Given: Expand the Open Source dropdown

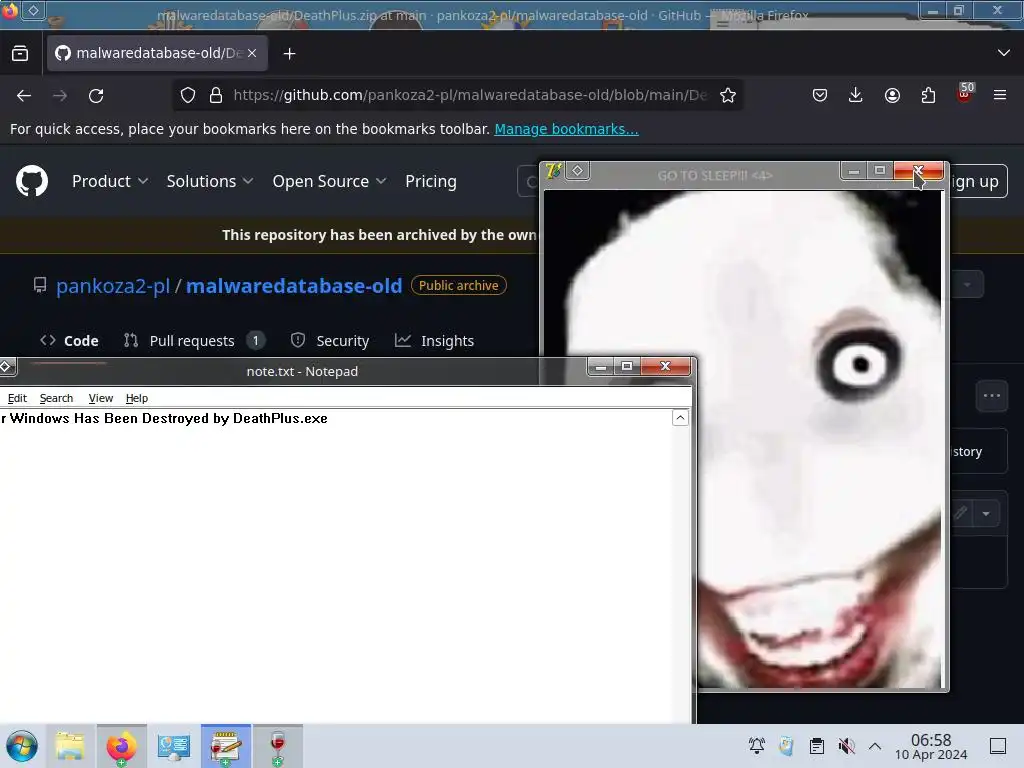Looking at the screenshot, I should (x=329, y=181).
